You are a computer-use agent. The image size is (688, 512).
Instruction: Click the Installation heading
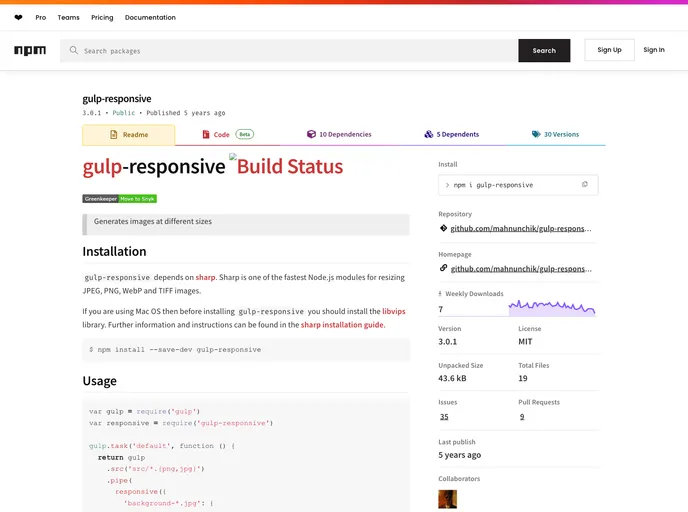tap(114, 251)
